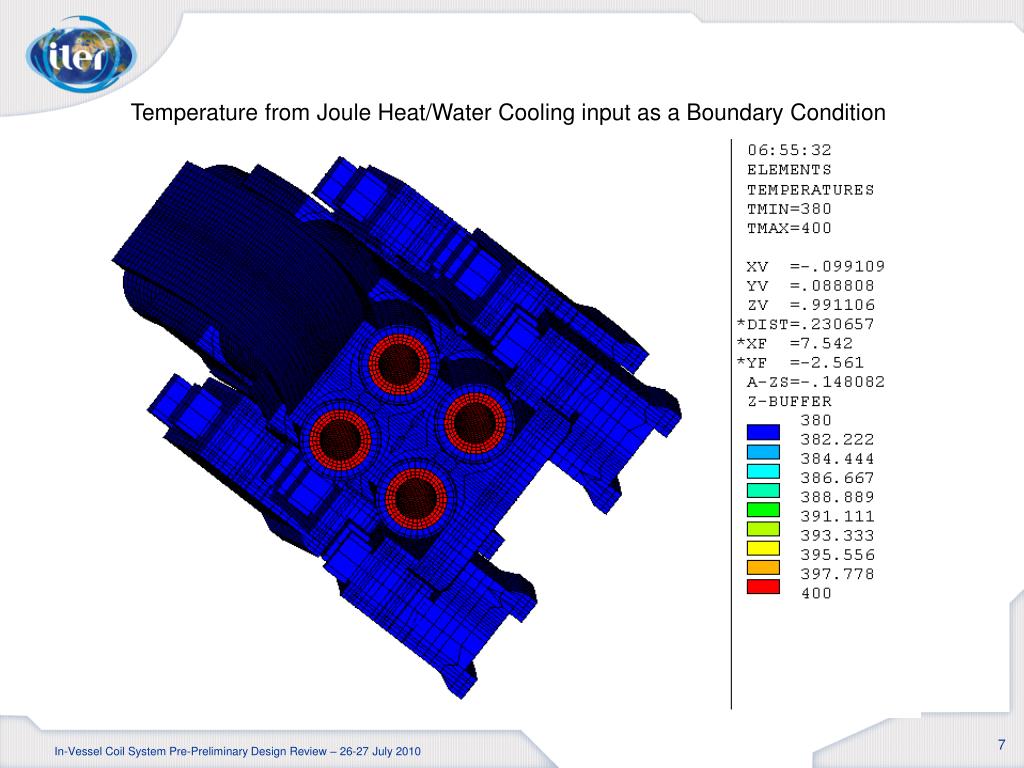Click the orange 395.556 legend swatch
Image resolution: width=1024 pixels, height=768 pixels.
click(763, 567)
